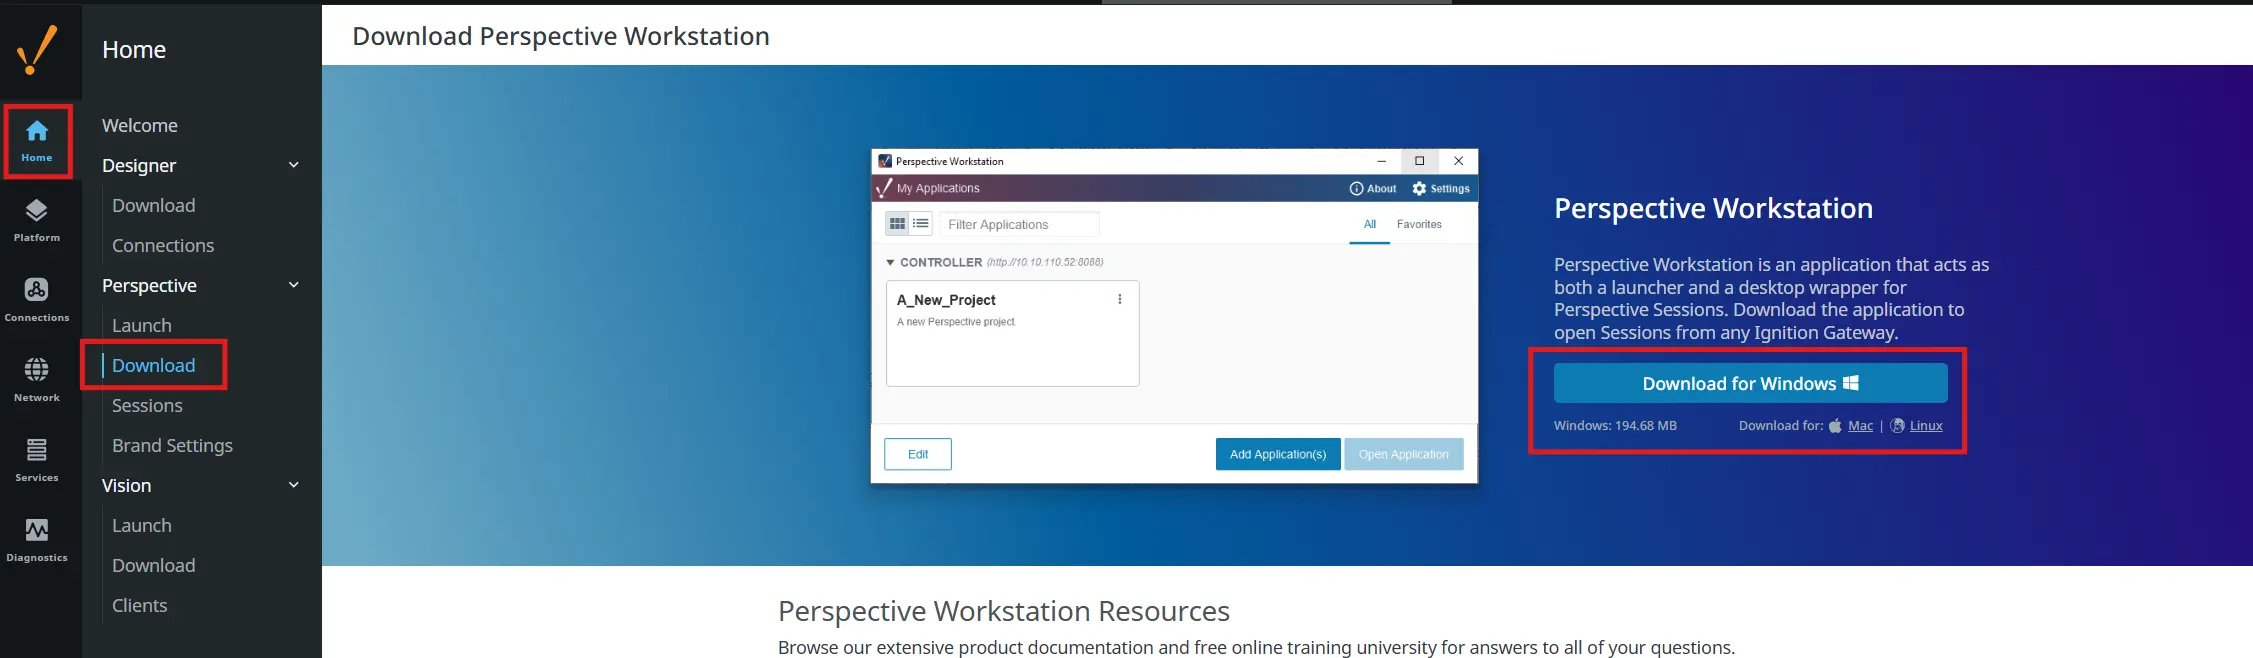Switch to list view in Workstation preview
Screen dimensions: 2253x658
(921, 224)
